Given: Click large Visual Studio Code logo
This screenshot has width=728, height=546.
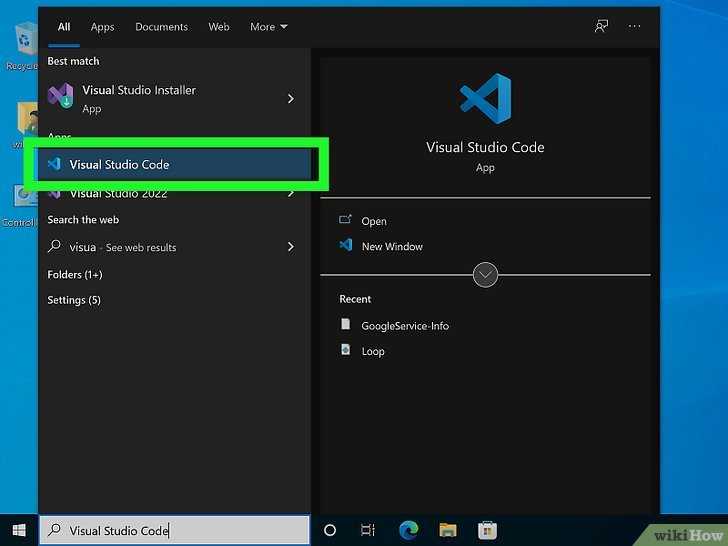Looking at the screenshot, I should pyautogui.click(x=485, y=98).
